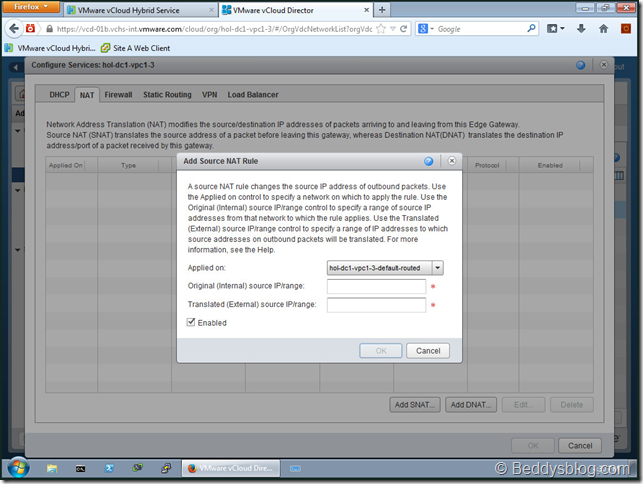
Task: Go back with browser back arrow
Action: [14, 29]
